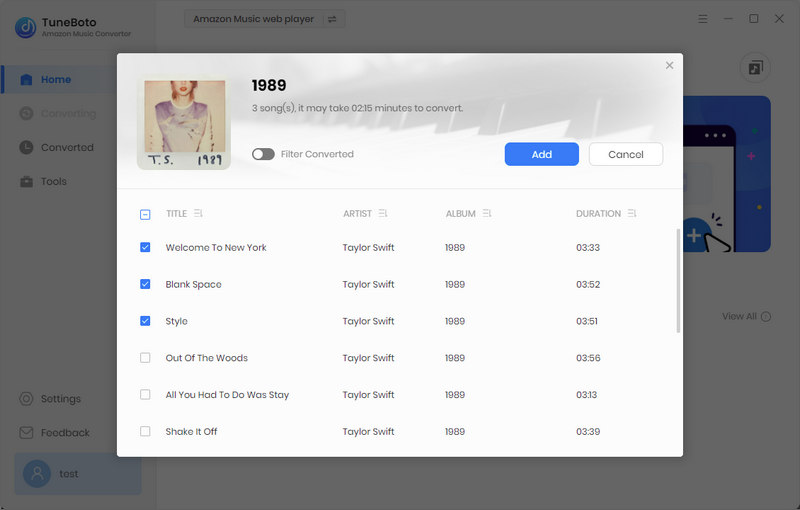This screenshot has width=800, height=510.
Task: Click the blue Add button
Action: (541, 154)
